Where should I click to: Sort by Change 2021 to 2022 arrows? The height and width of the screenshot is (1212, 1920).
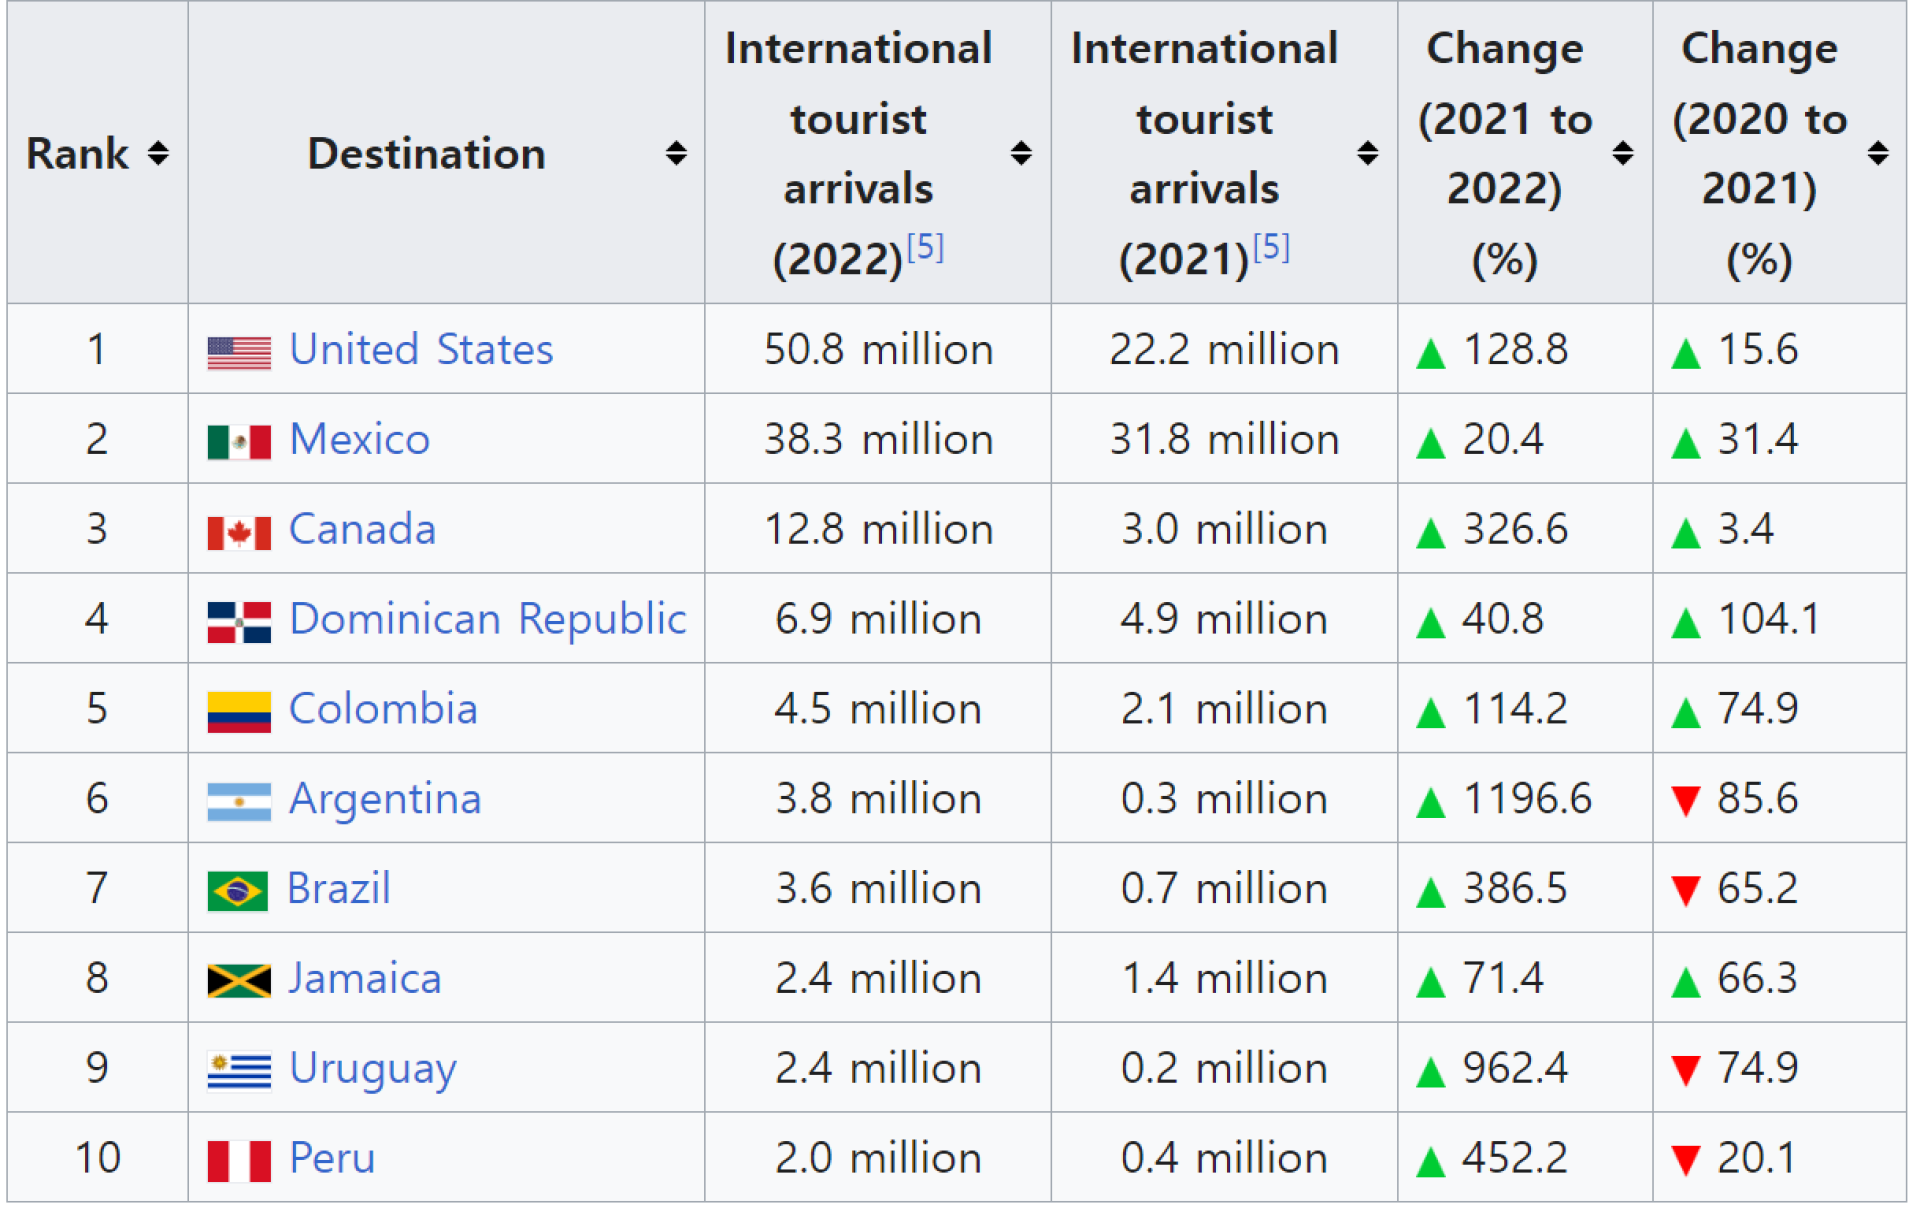[x=1623, y=153]
